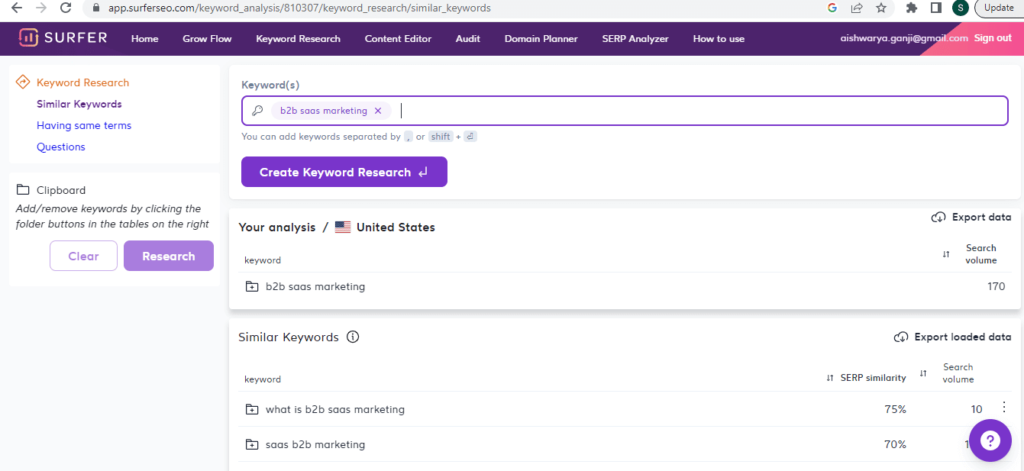
Task: Open How to use menu item
Action: click(718, 39)
